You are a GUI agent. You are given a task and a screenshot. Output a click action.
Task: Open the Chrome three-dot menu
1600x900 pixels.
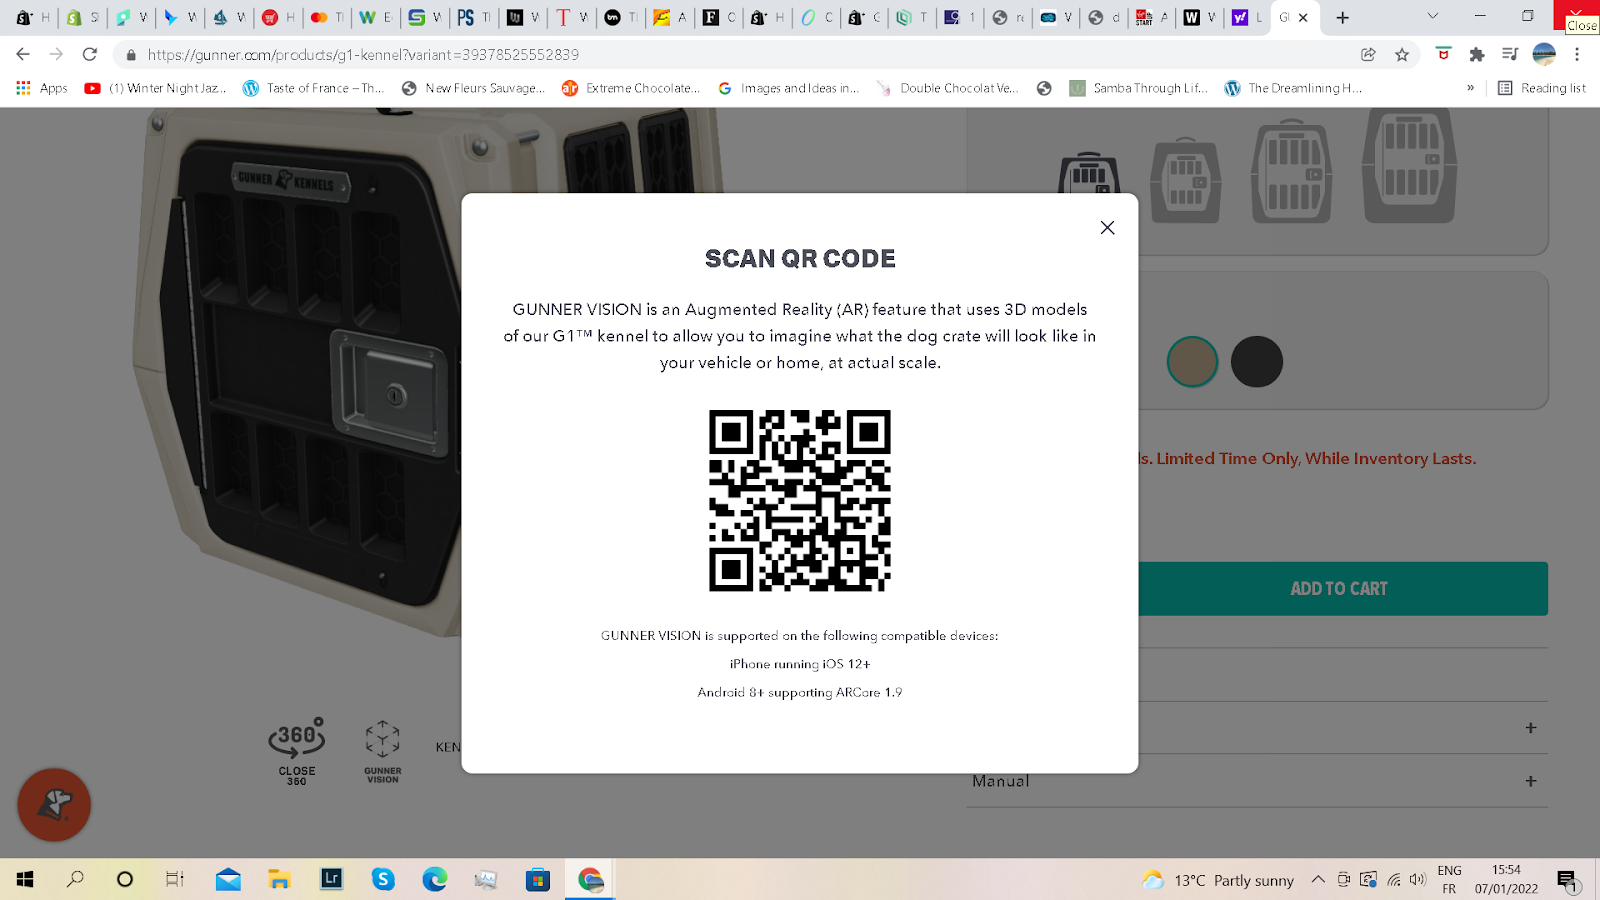[x=1577, y=55]
